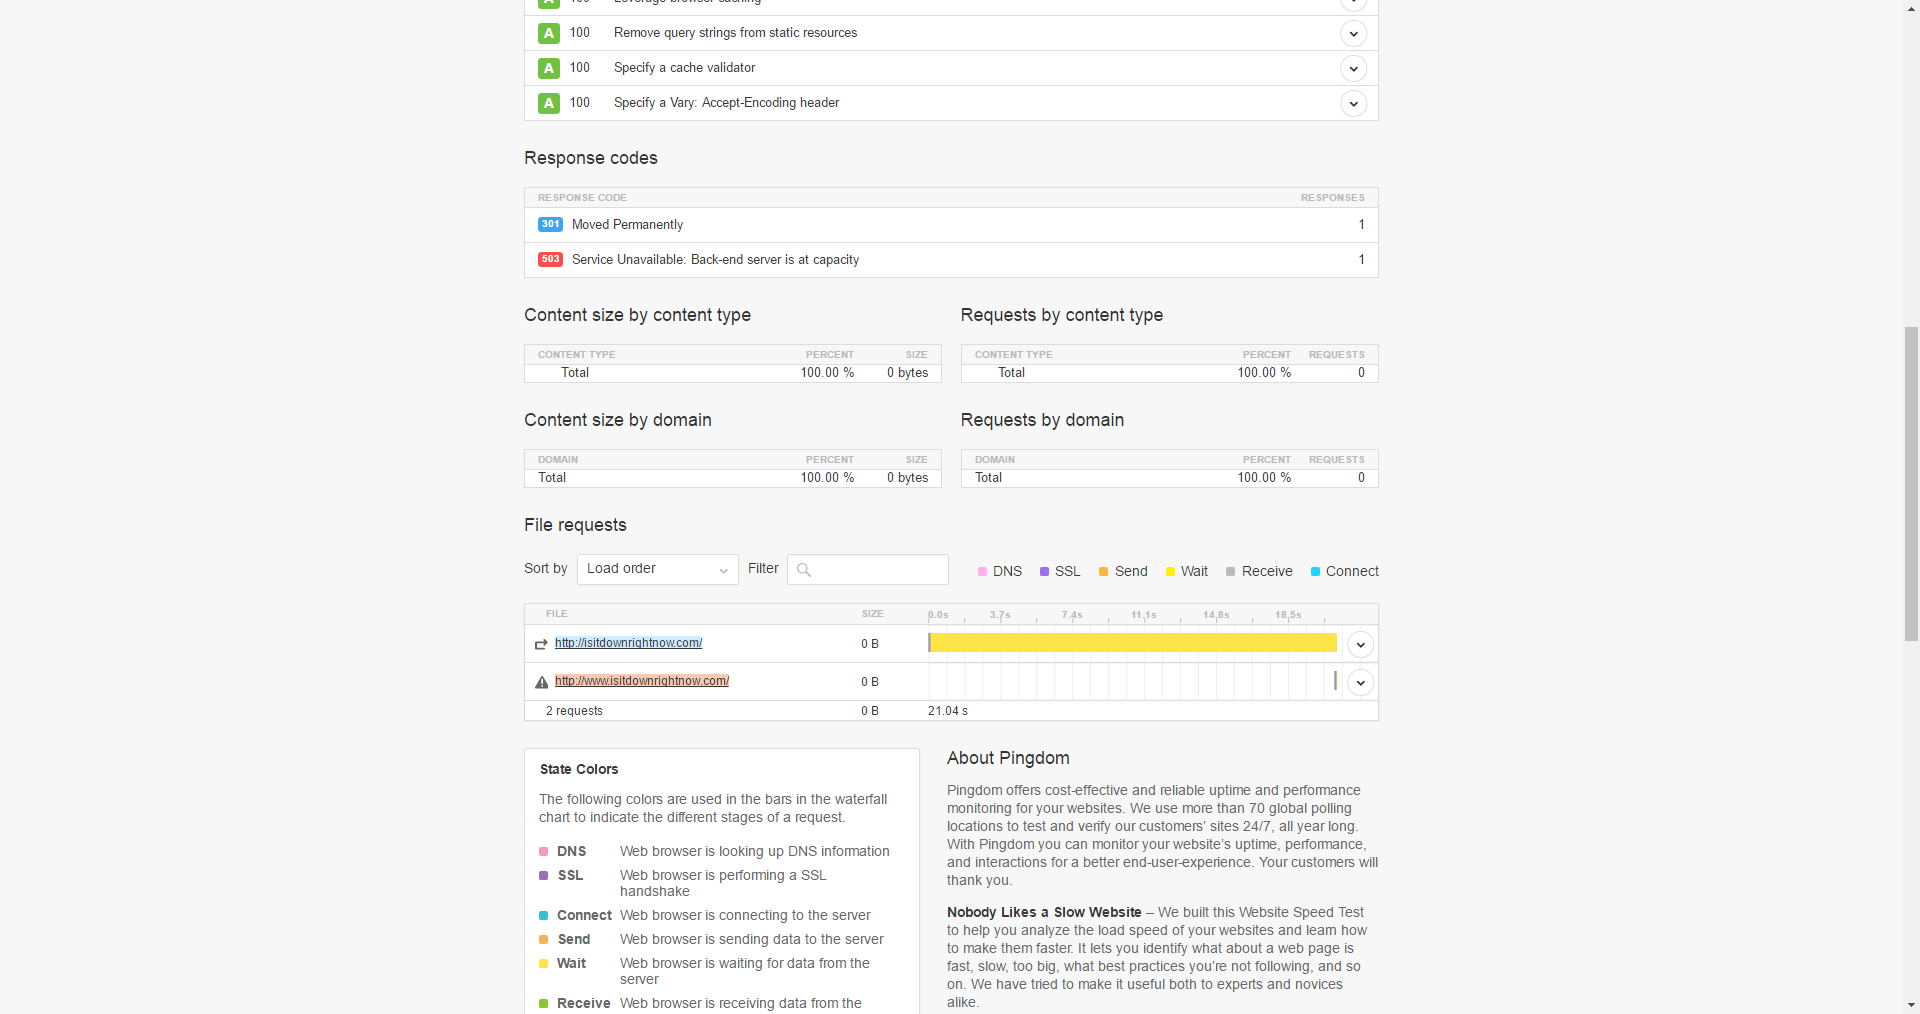Click the Total row in Requests by content type
This screenshot has width=1920, height=1014.
1170,373
